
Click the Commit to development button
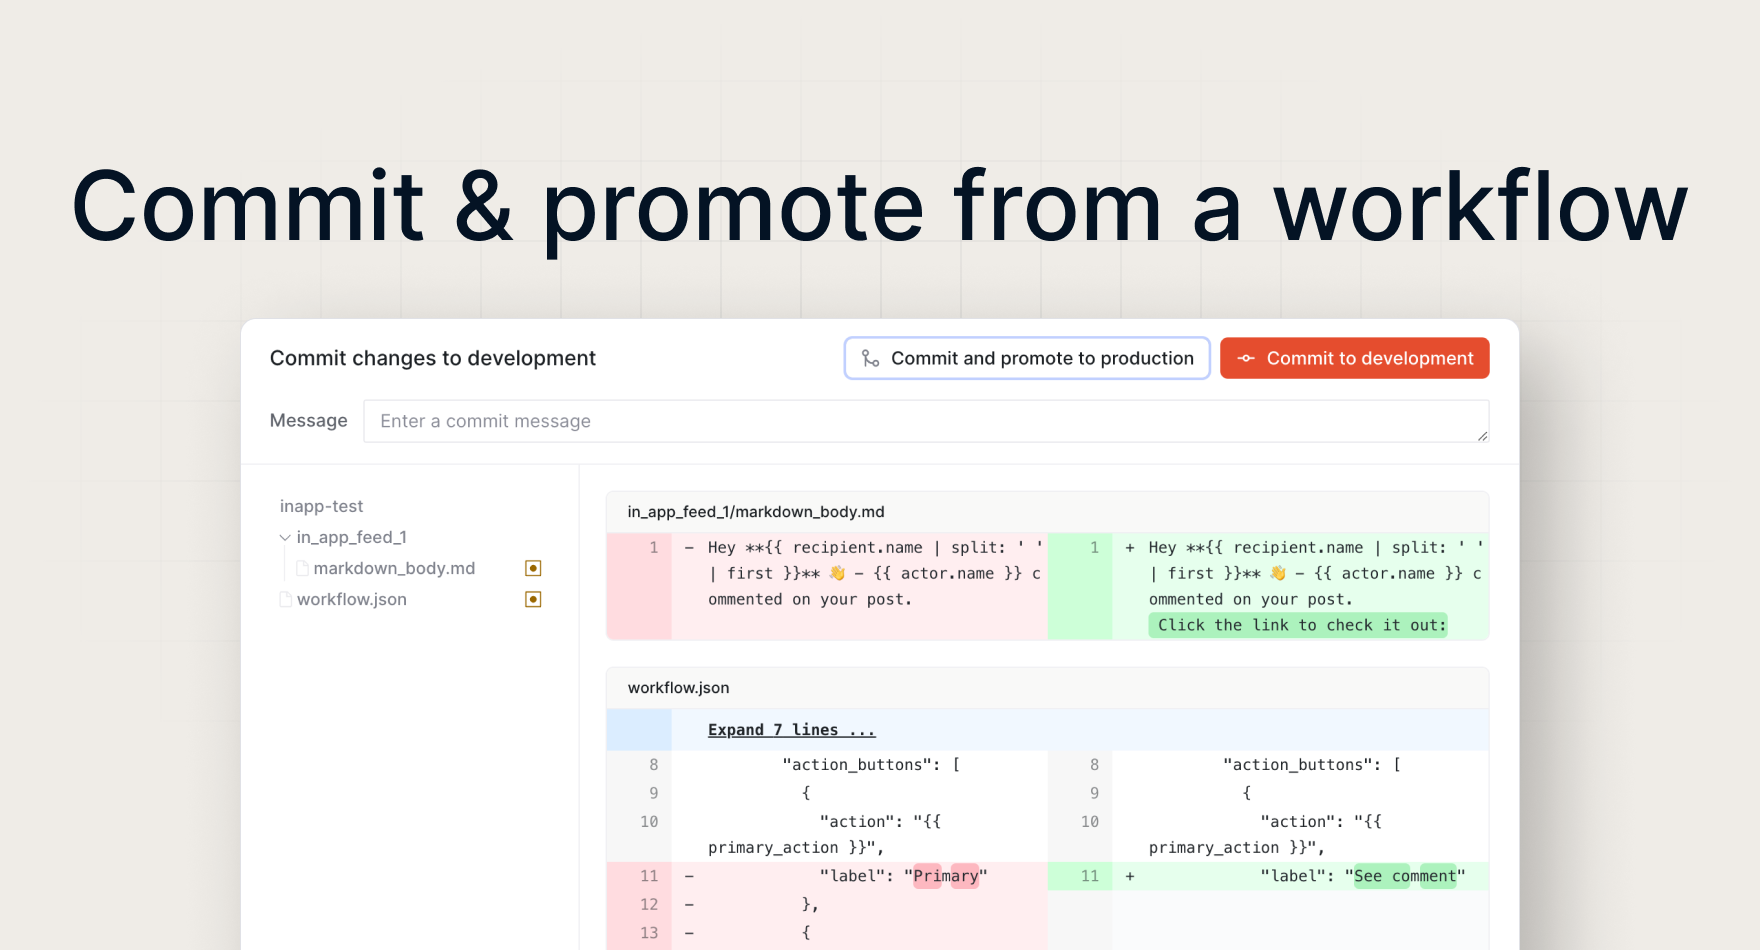[1355, 358]
